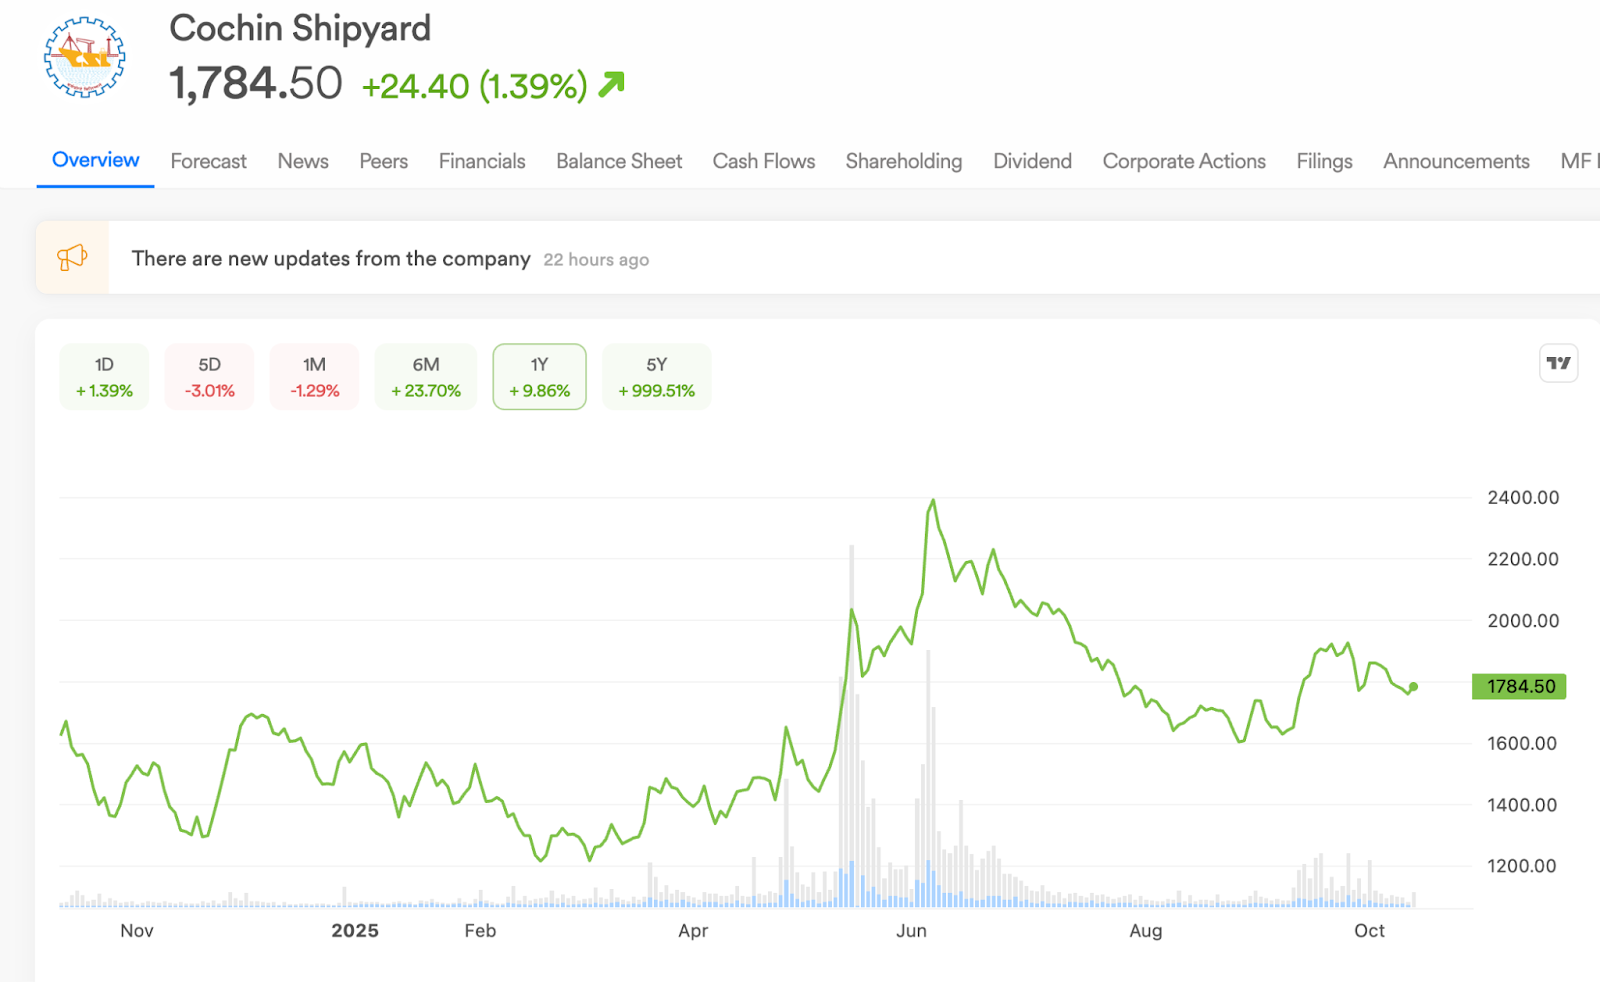
Task: Select the 1Y timeframe button
Action: coord(539,377)
